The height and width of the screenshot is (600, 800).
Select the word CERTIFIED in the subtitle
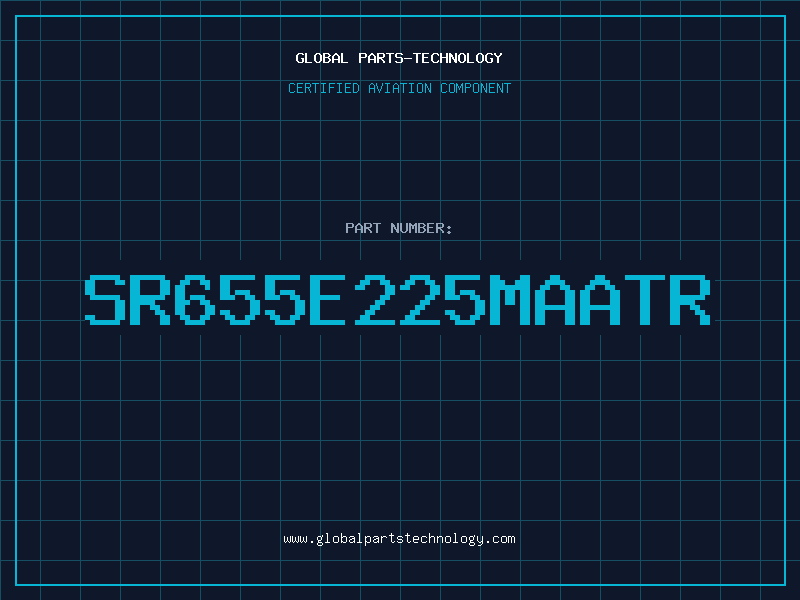pyautogui.click(x=324, y=88)
